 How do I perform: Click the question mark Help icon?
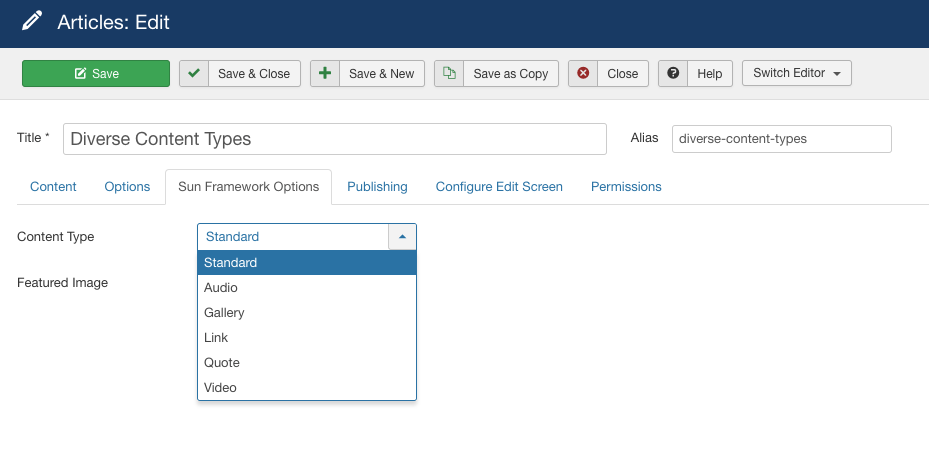673,74
